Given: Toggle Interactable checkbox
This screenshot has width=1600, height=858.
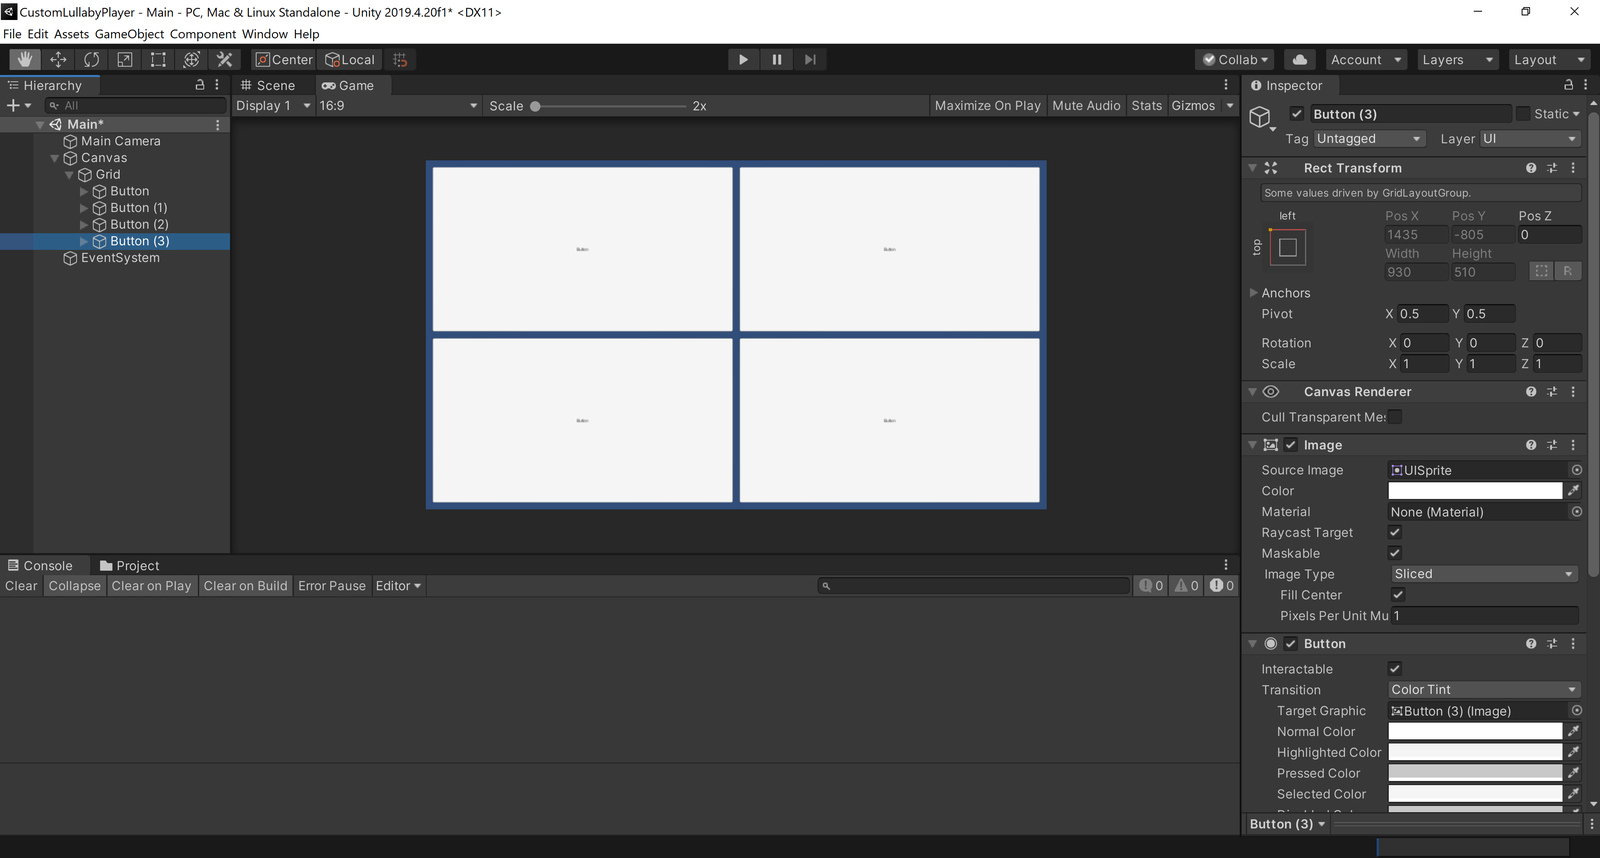Looking at the screenshot, I should coord(1395,669).
